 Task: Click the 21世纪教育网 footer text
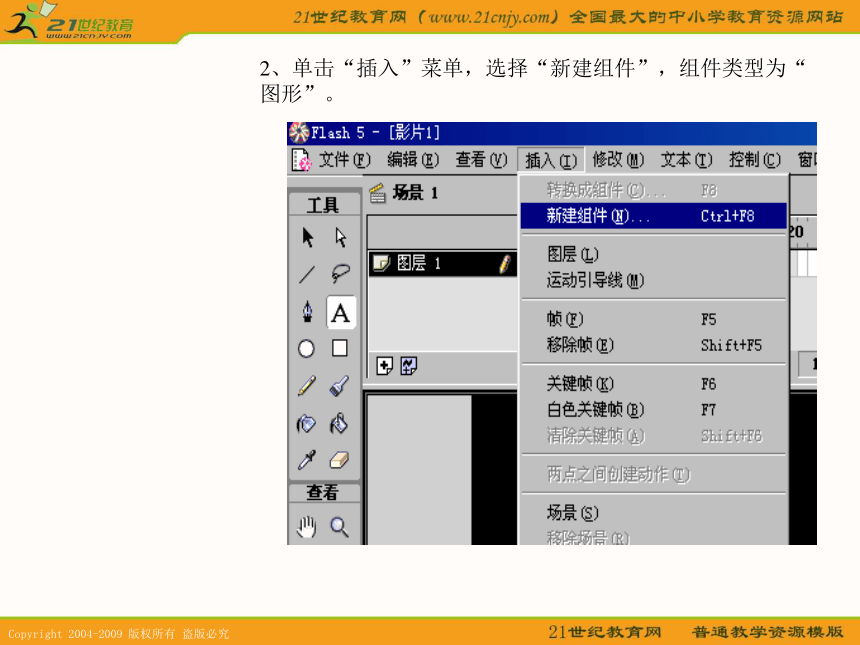pyautogui.click(x=604, y=632)
